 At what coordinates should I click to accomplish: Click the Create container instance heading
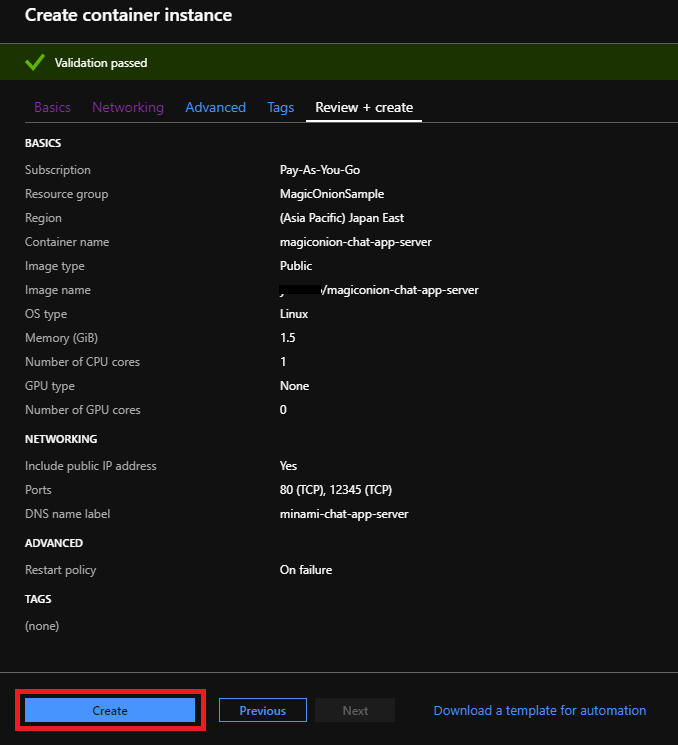click(128, 15)
